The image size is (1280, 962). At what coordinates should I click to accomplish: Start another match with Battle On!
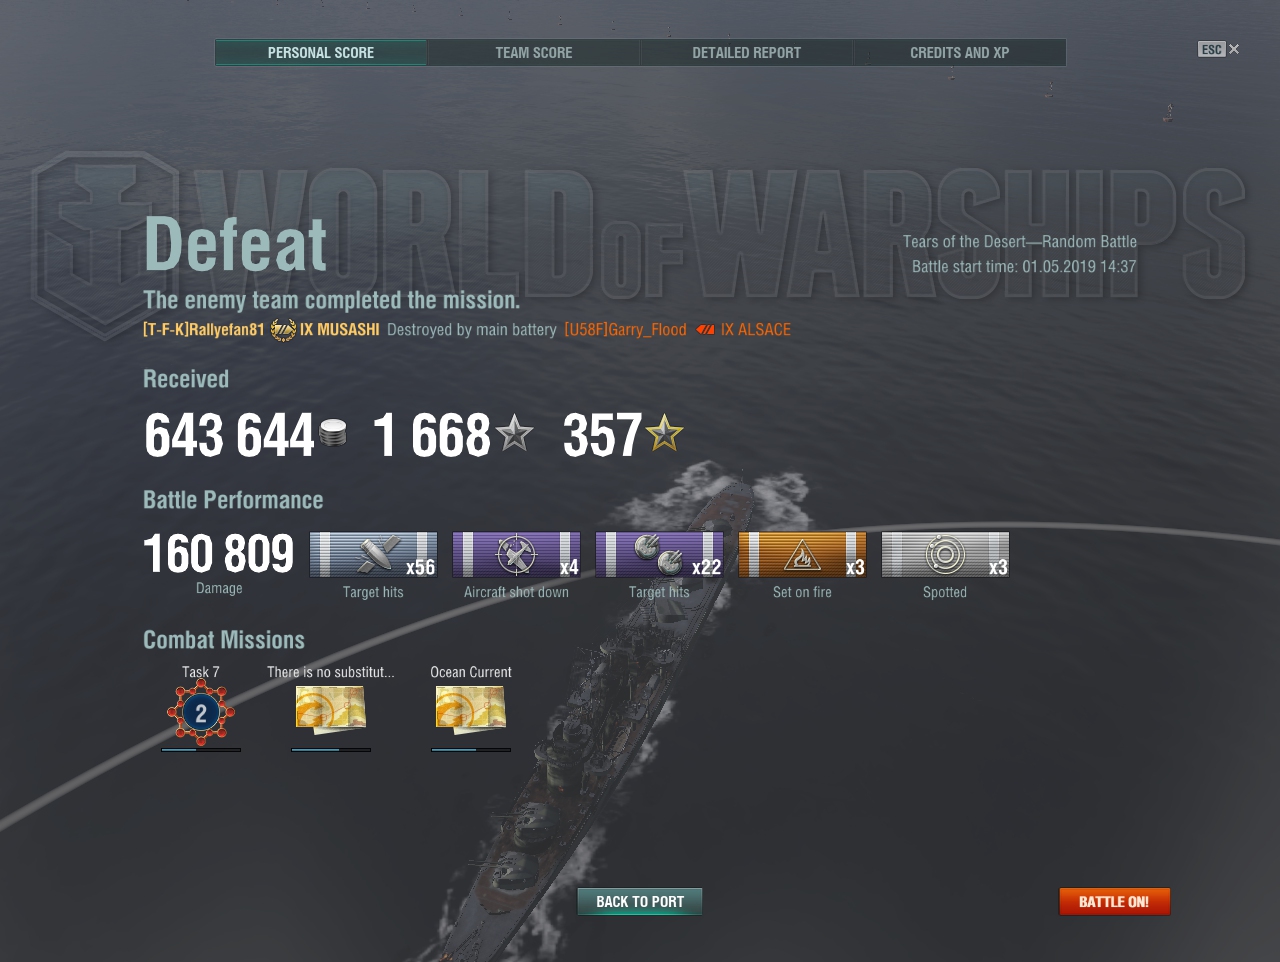click(x=1114, y=902)
